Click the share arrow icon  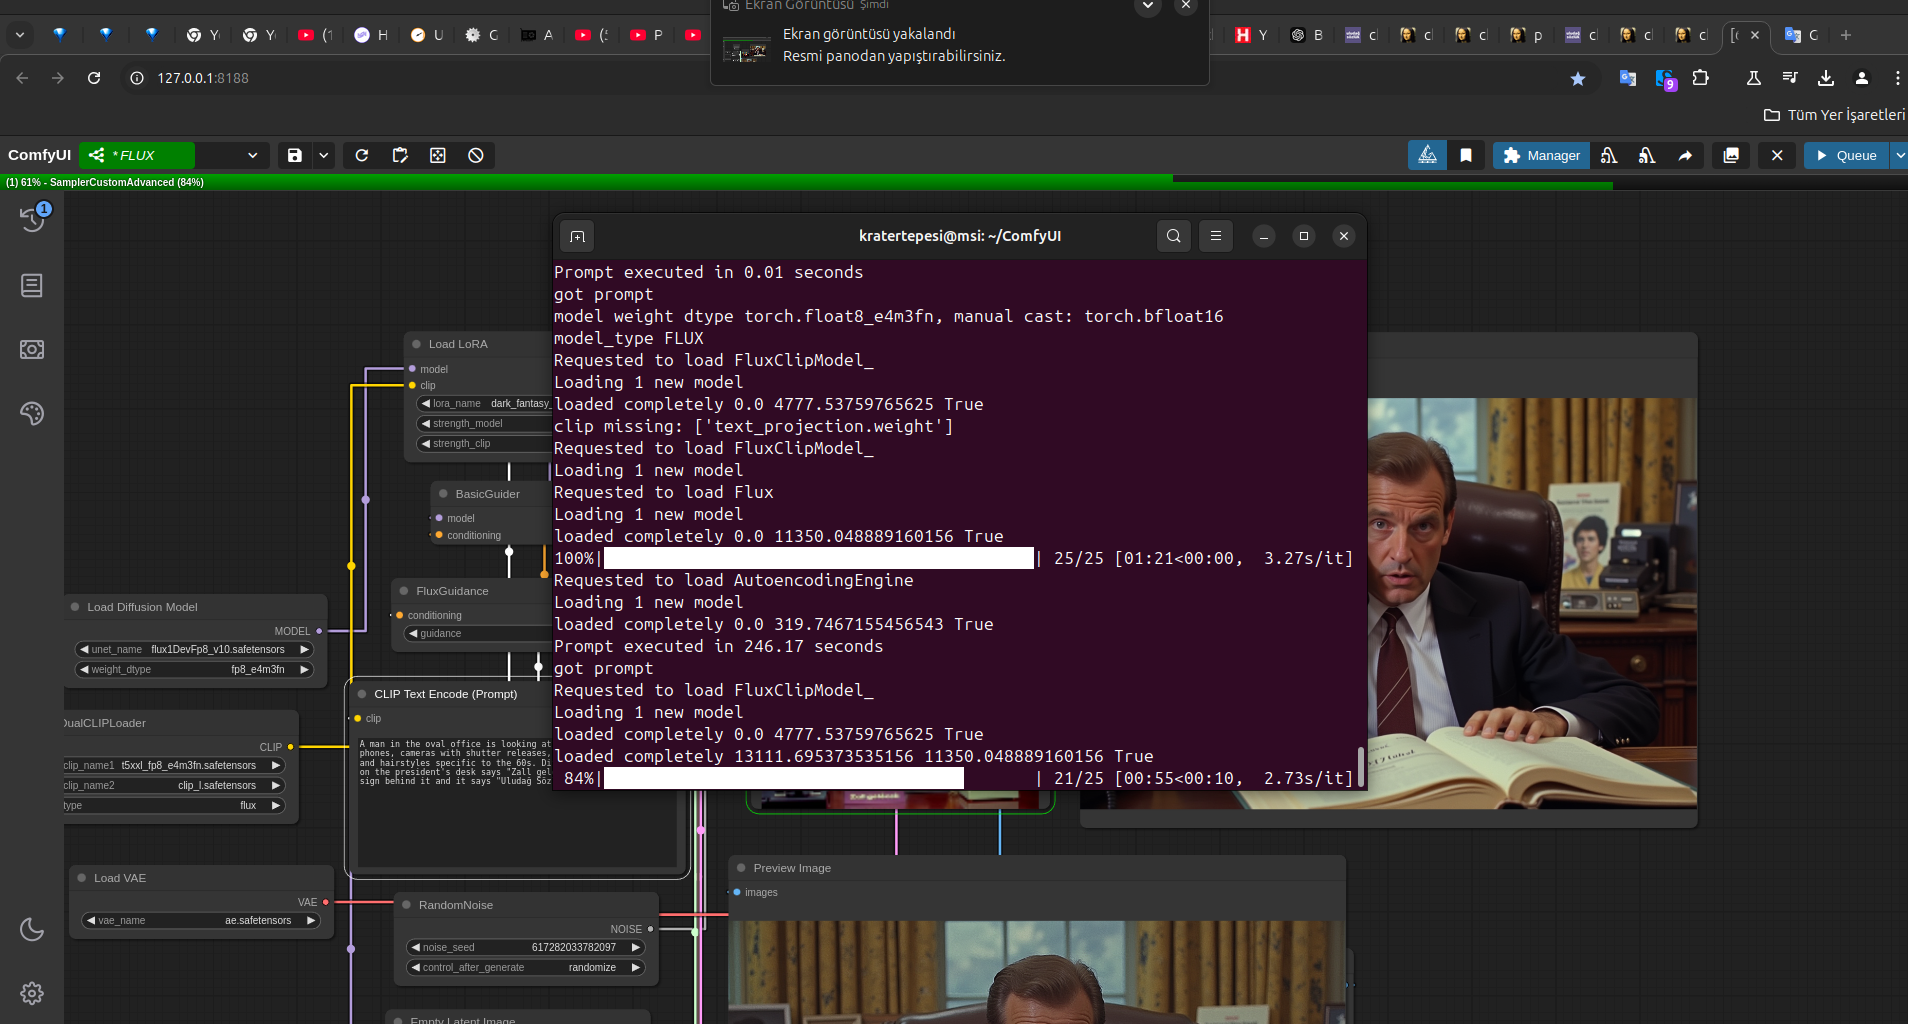point(1685,155)
